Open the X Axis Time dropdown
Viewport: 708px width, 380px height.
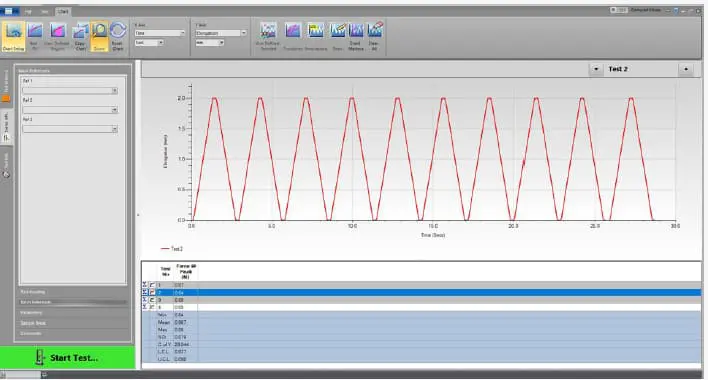160,33
